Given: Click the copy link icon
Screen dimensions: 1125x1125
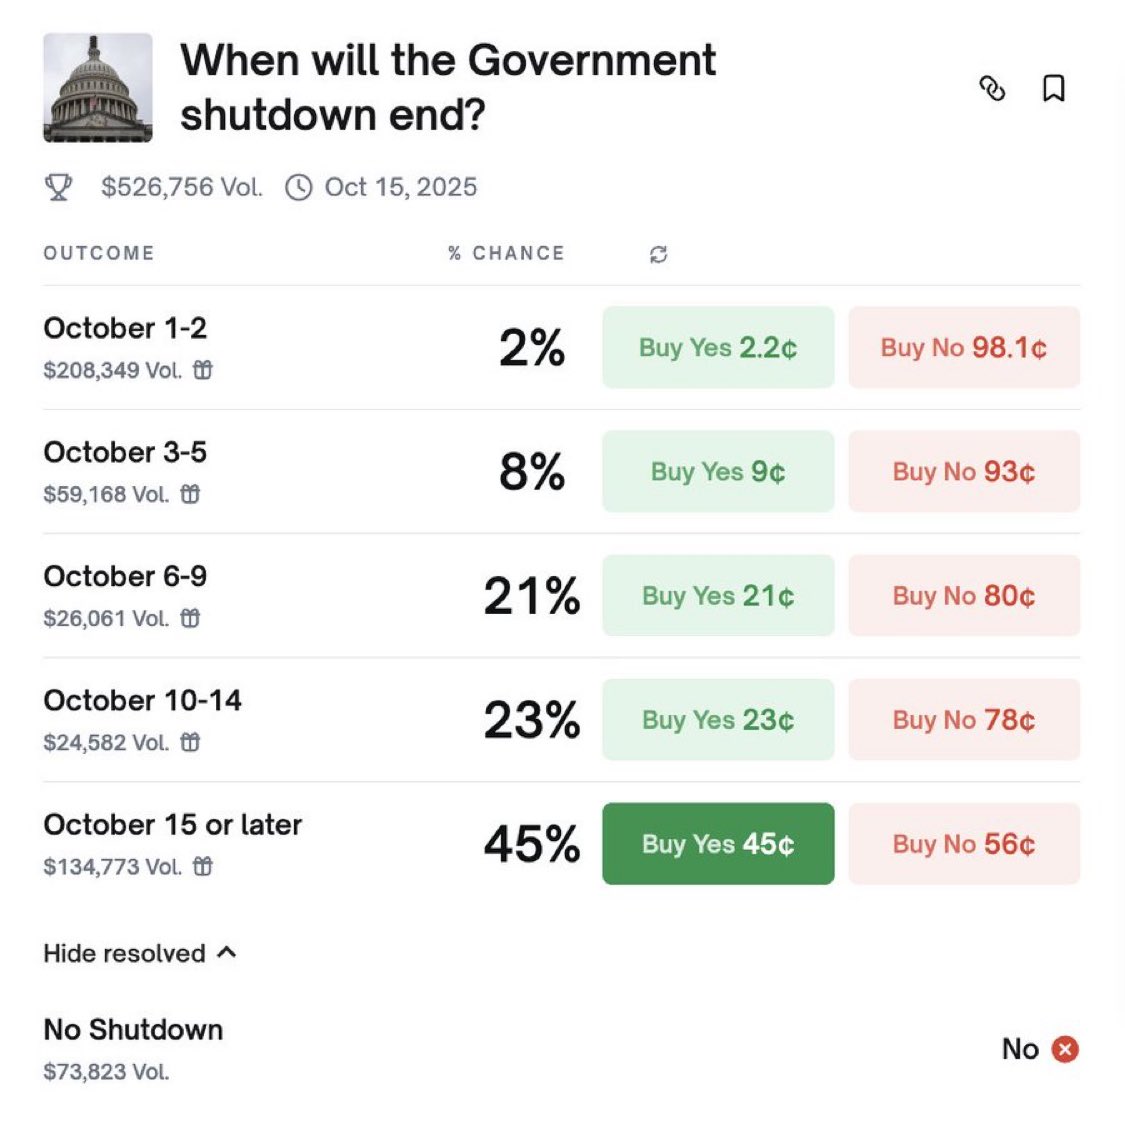Looking at the screenshot, I should click(x=991, y=89).
